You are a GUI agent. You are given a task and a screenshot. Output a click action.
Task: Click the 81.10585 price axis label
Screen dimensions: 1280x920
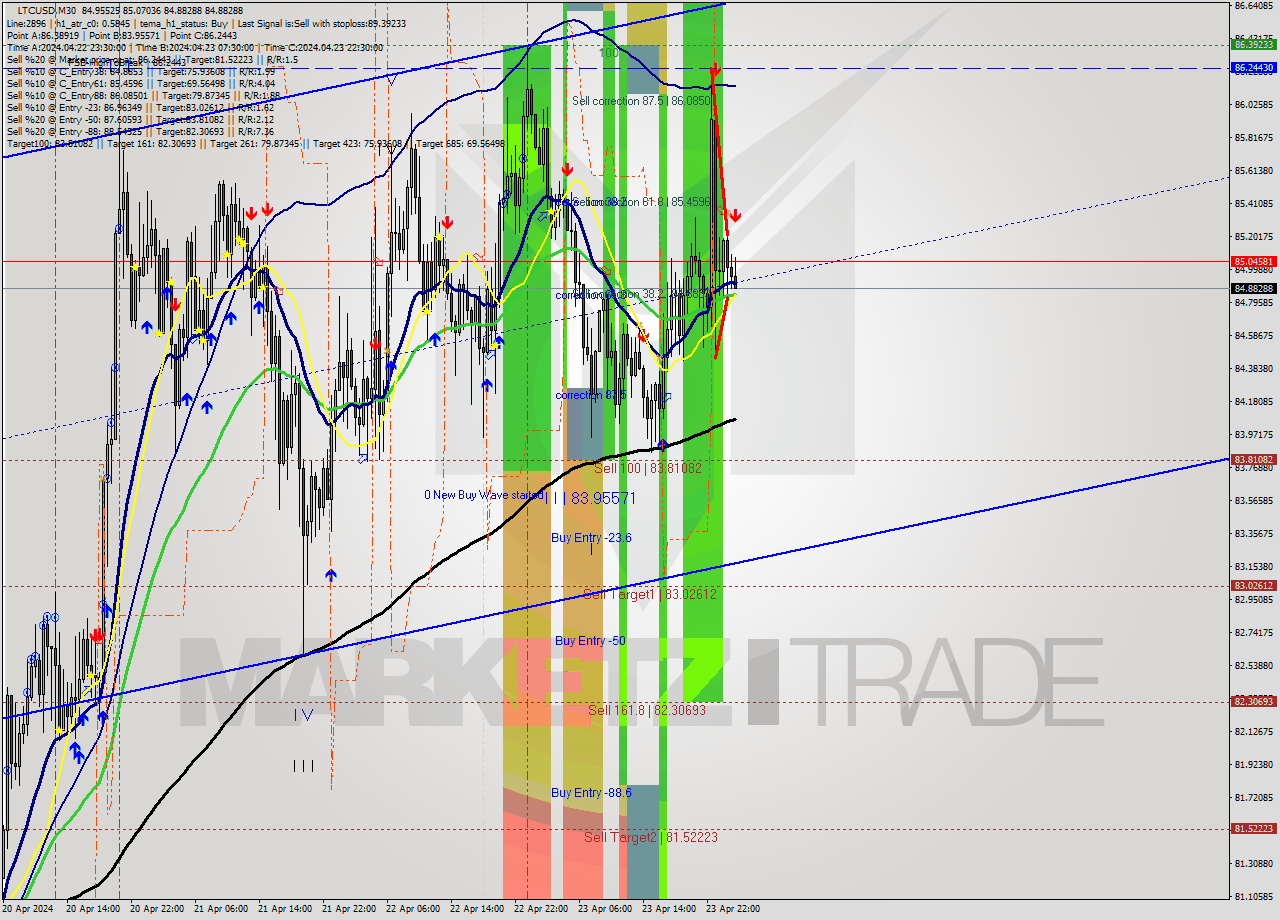coord(1254,896)
